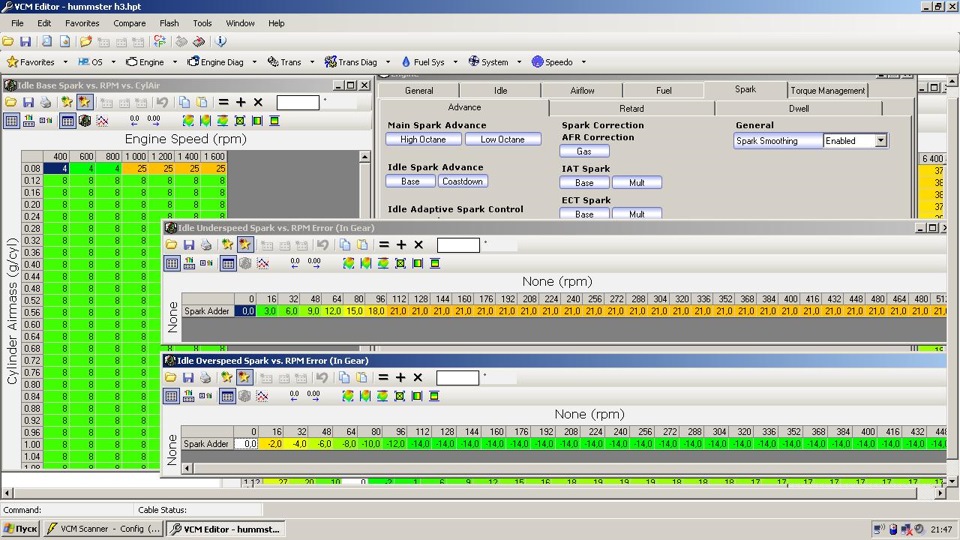Click Idle Spark Advance Base button
960x540 pixels.
[410, 181]
